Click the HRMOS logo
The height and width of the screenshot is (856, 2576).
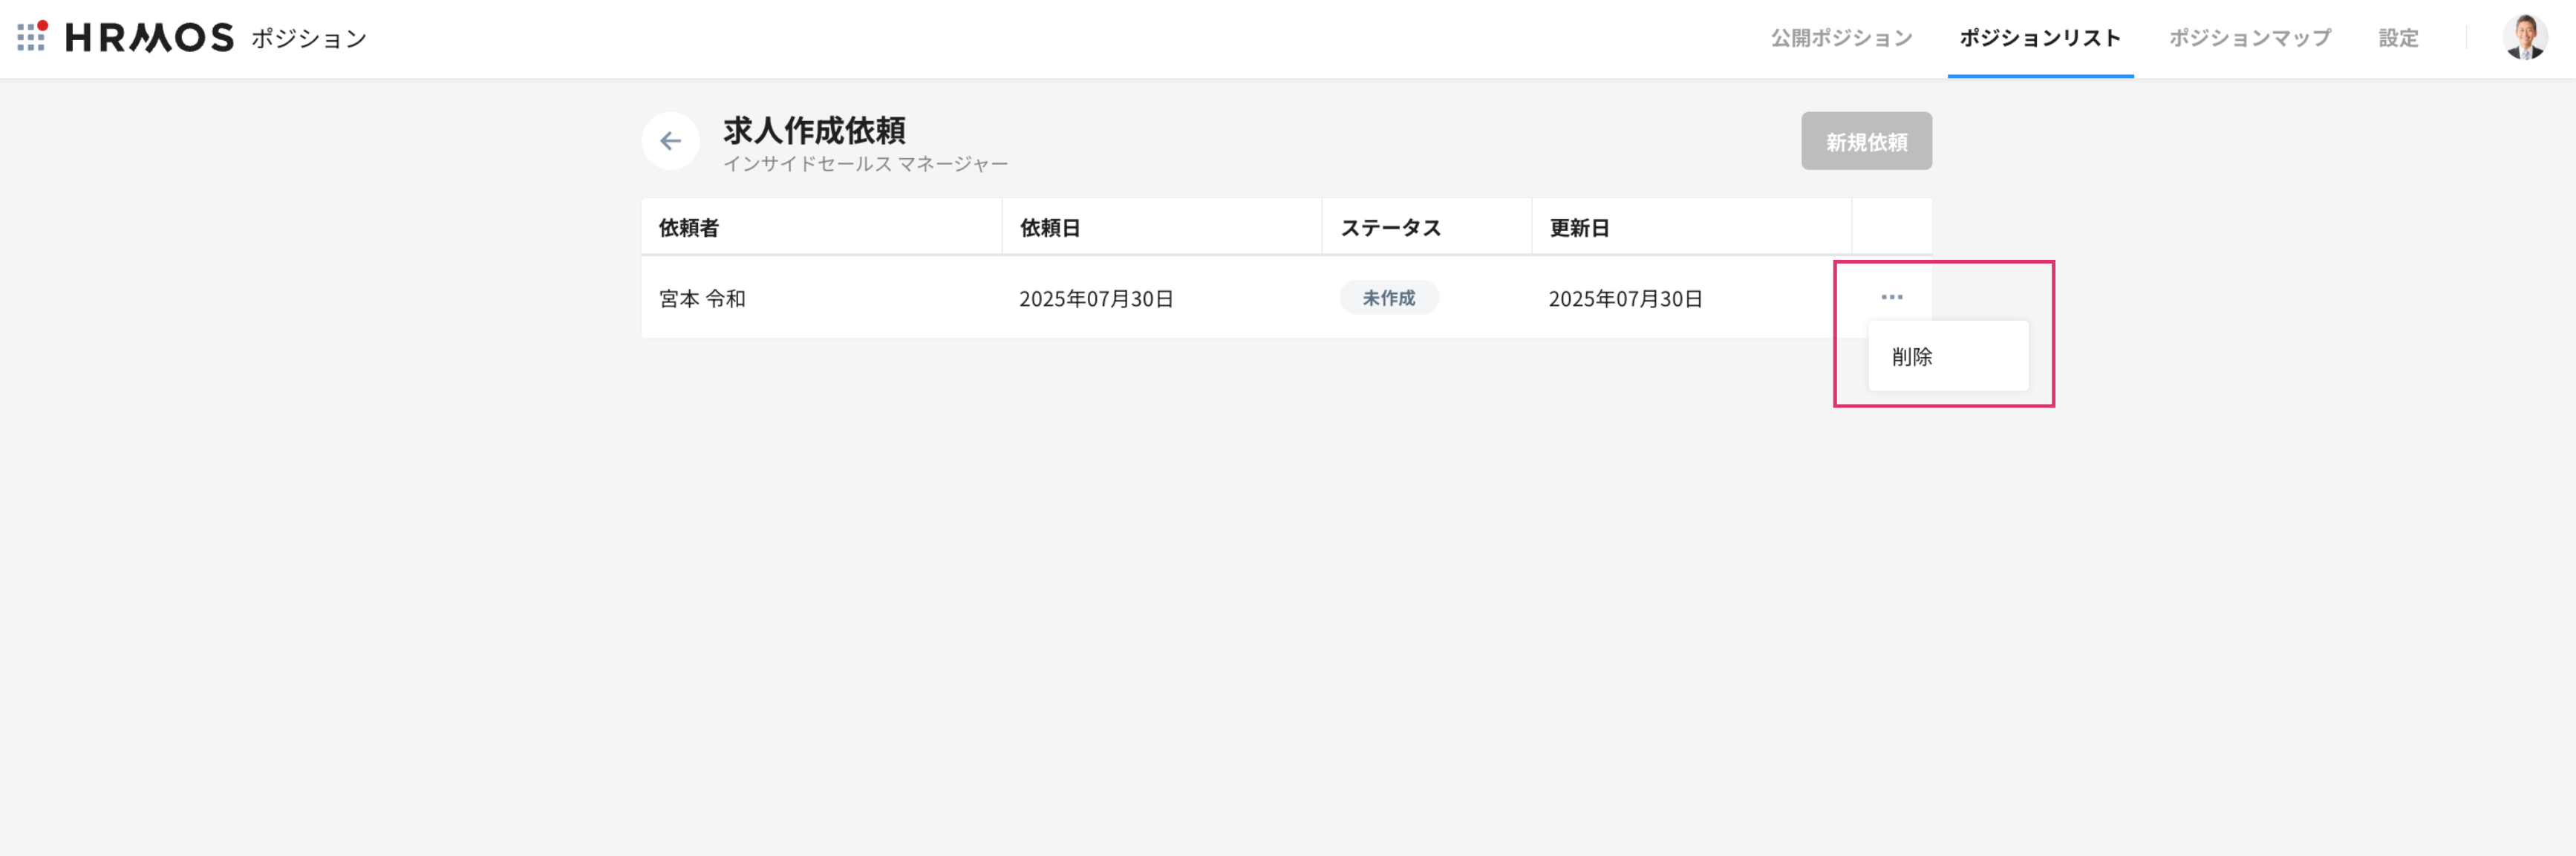pyautogui.click(x=149, y=38)
